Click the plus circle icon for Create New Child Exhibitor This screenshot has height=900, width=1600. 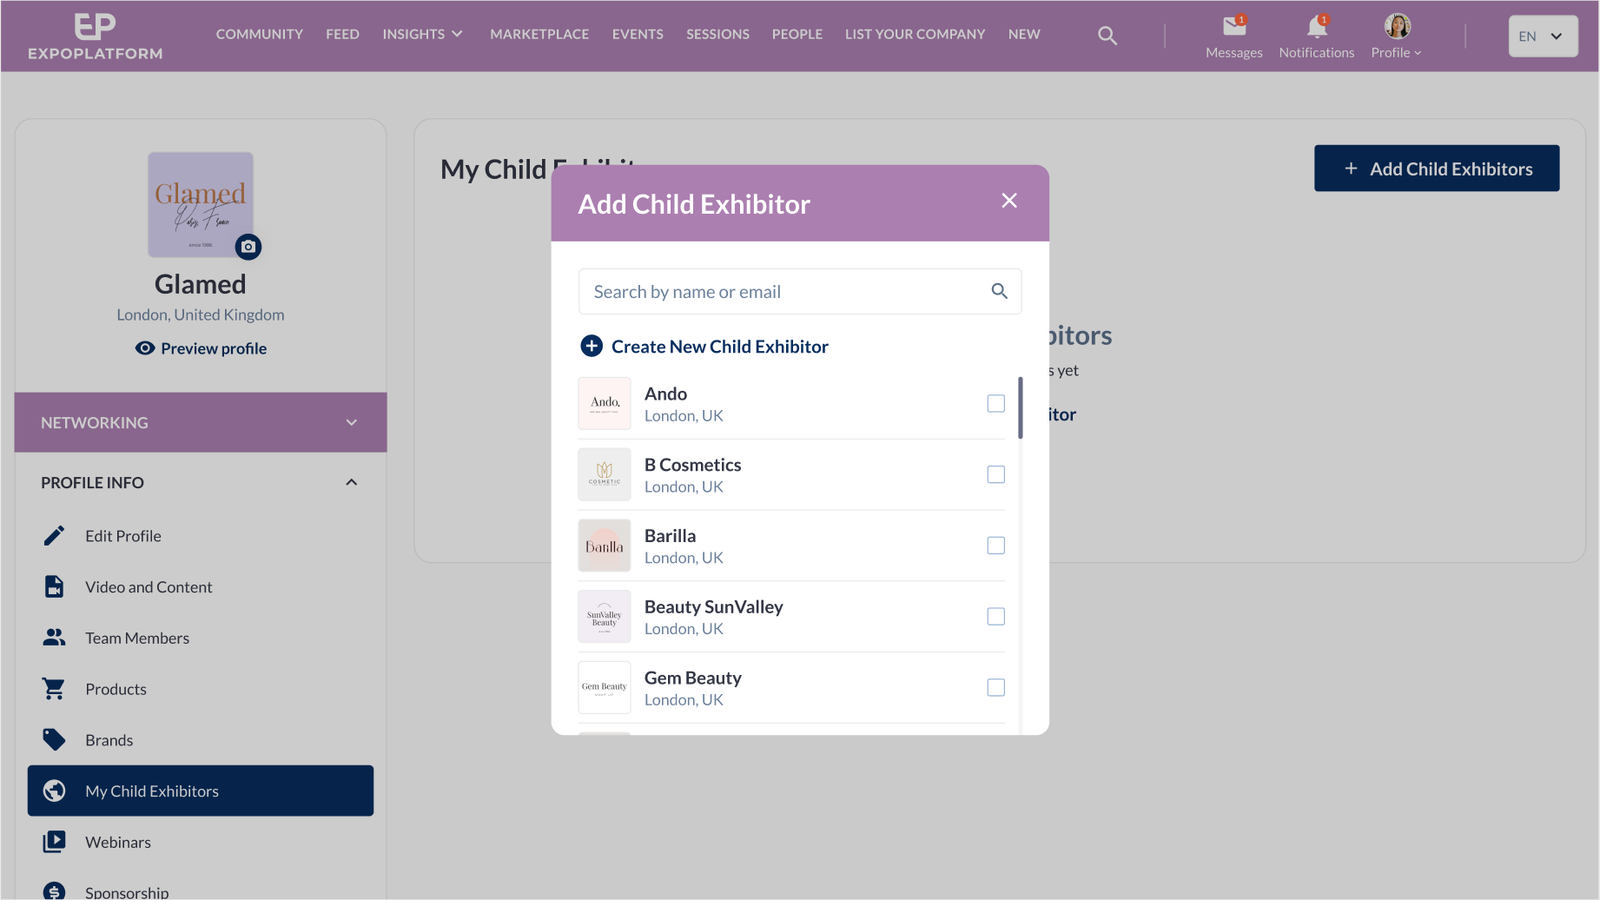tap(591, 346)
